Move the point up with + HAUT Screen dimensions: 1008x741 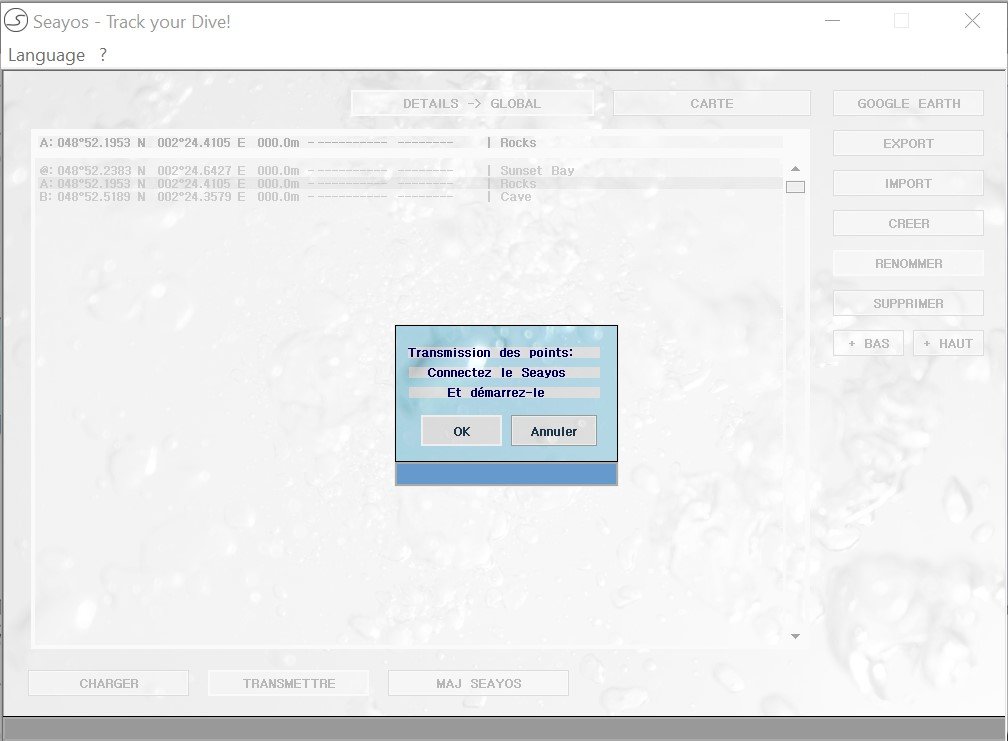coord(948,343)
